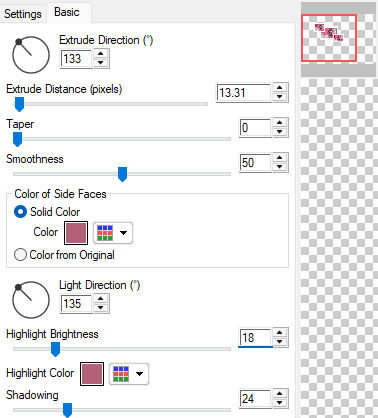The width and height of the screenshot is (378, 418).
Task: Click the Light Direction angle dial
Action: click(31, 300)
